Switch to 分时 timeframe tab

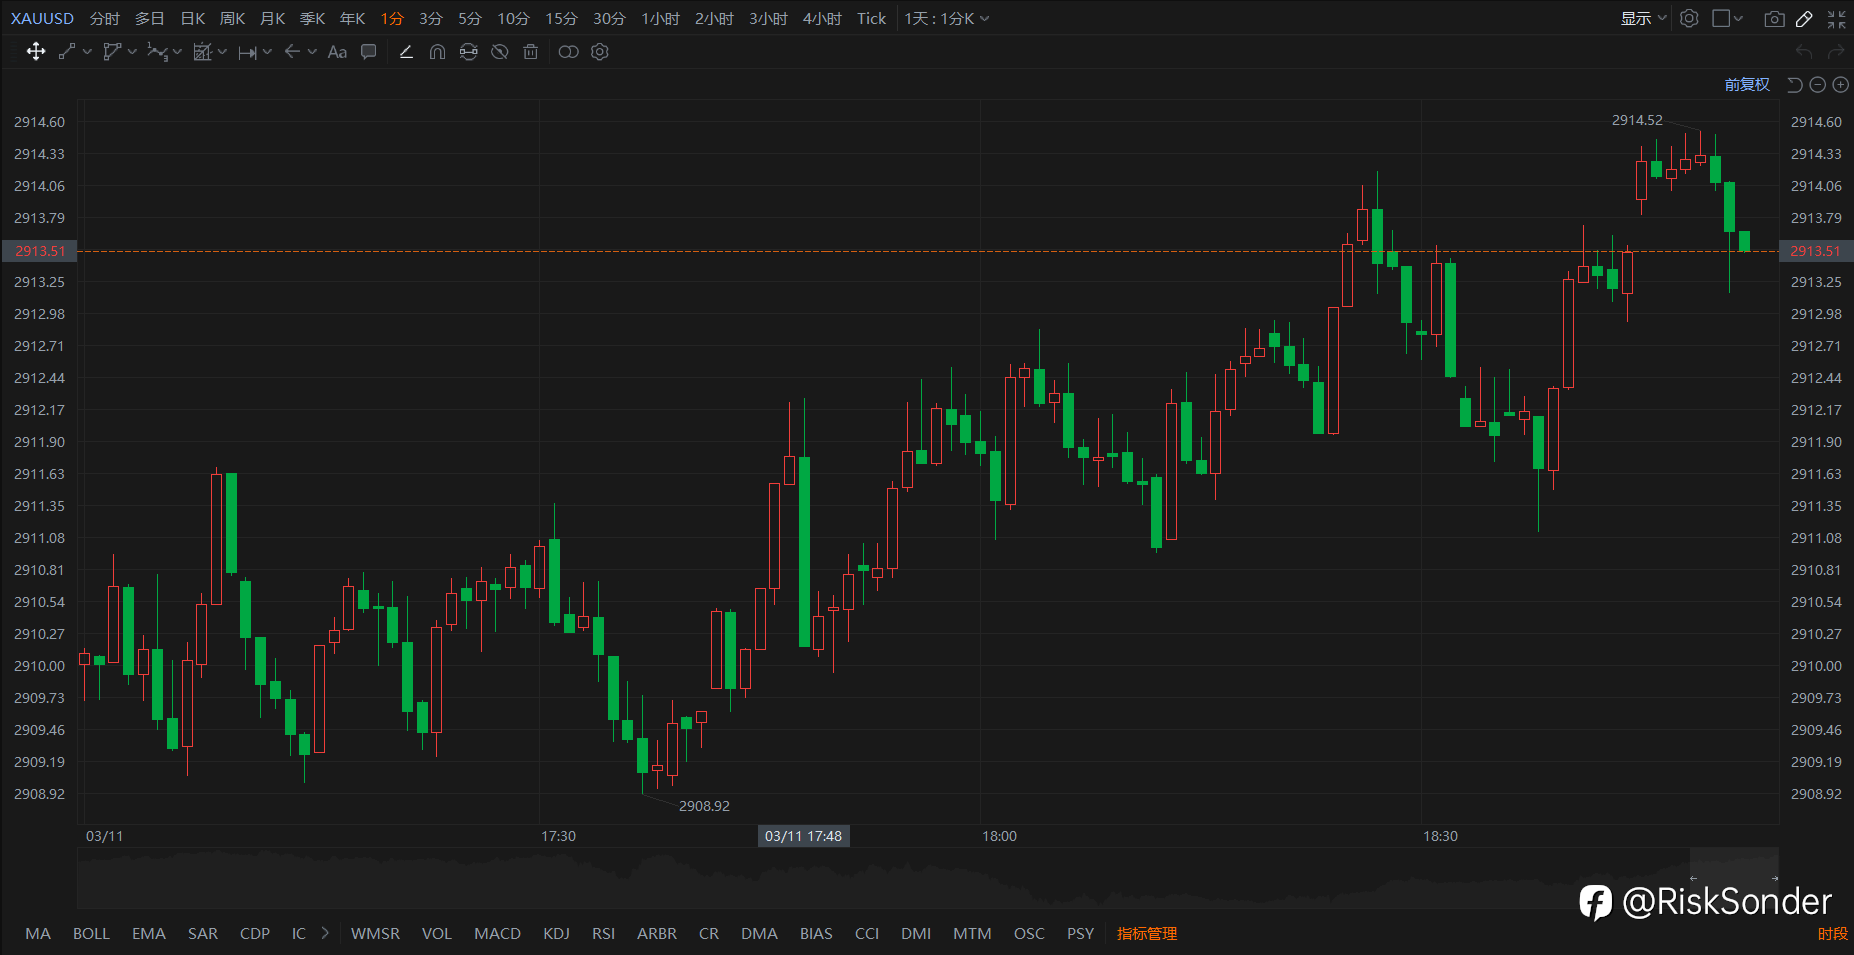tap(104, 18)
